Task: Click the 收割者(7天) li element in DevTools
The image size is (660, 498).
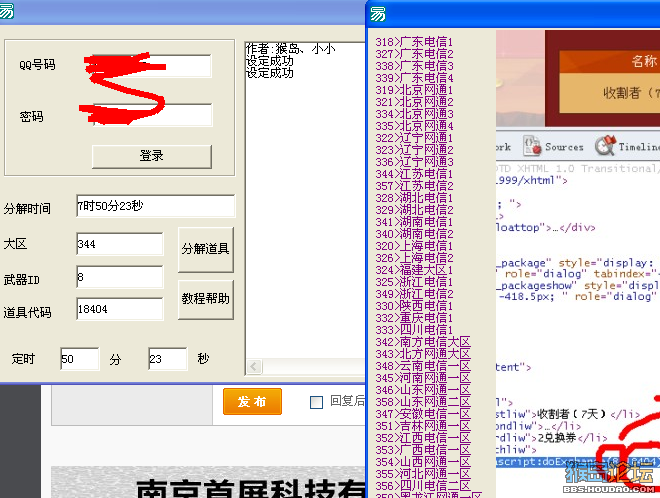Action: coord(568,415)
